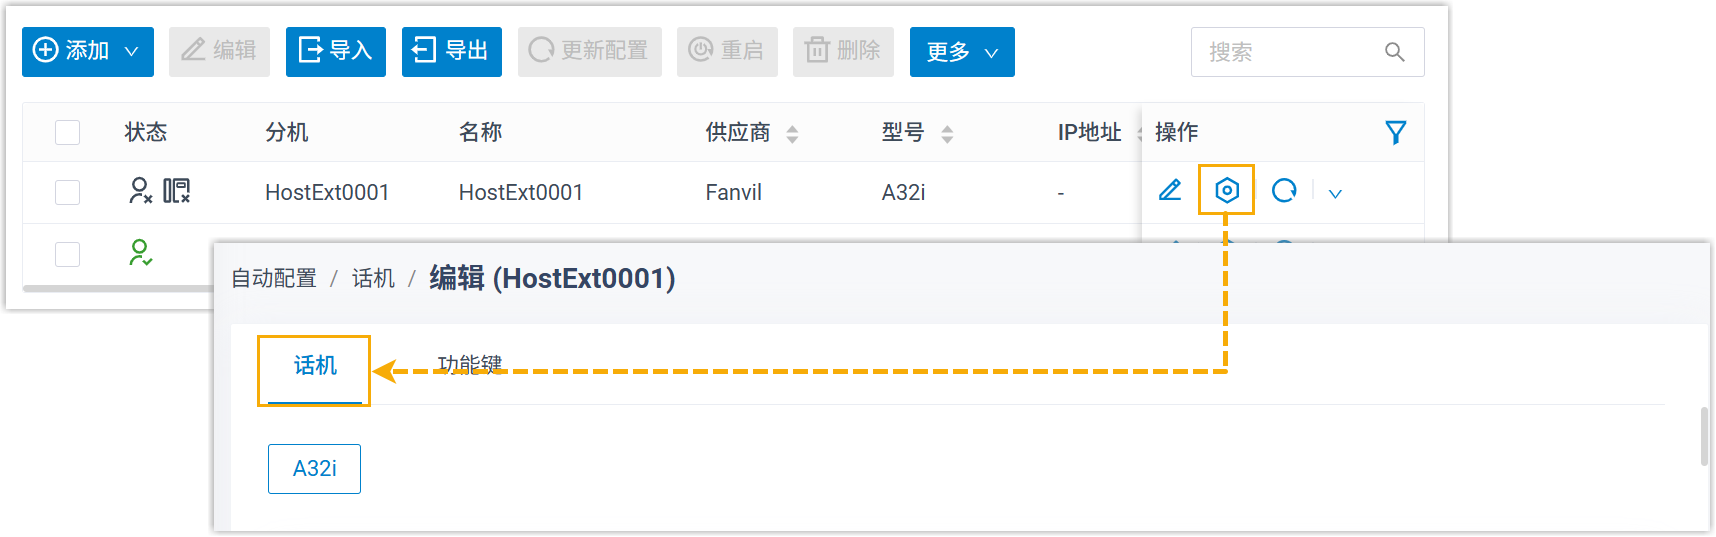This screenshot has width=1716, height=537.
Task: Expand more actions chevron in HostExt0001 row
Action: (1335, 193)
